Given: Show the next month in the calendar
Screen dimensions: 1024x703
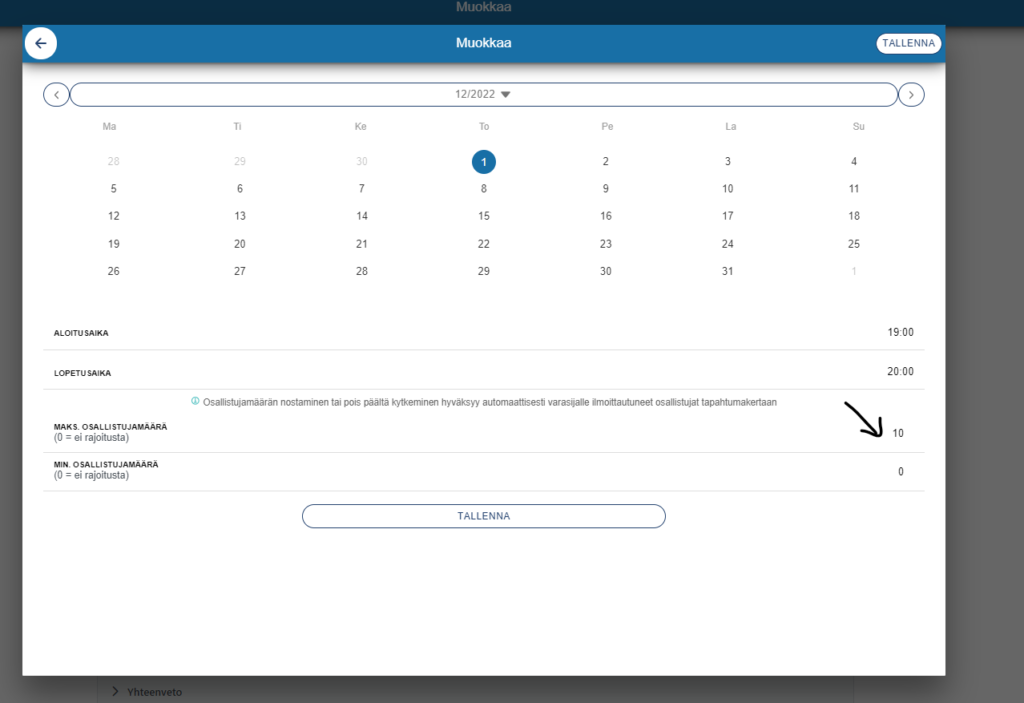Looking at the screenshot, I should [911, 95].
